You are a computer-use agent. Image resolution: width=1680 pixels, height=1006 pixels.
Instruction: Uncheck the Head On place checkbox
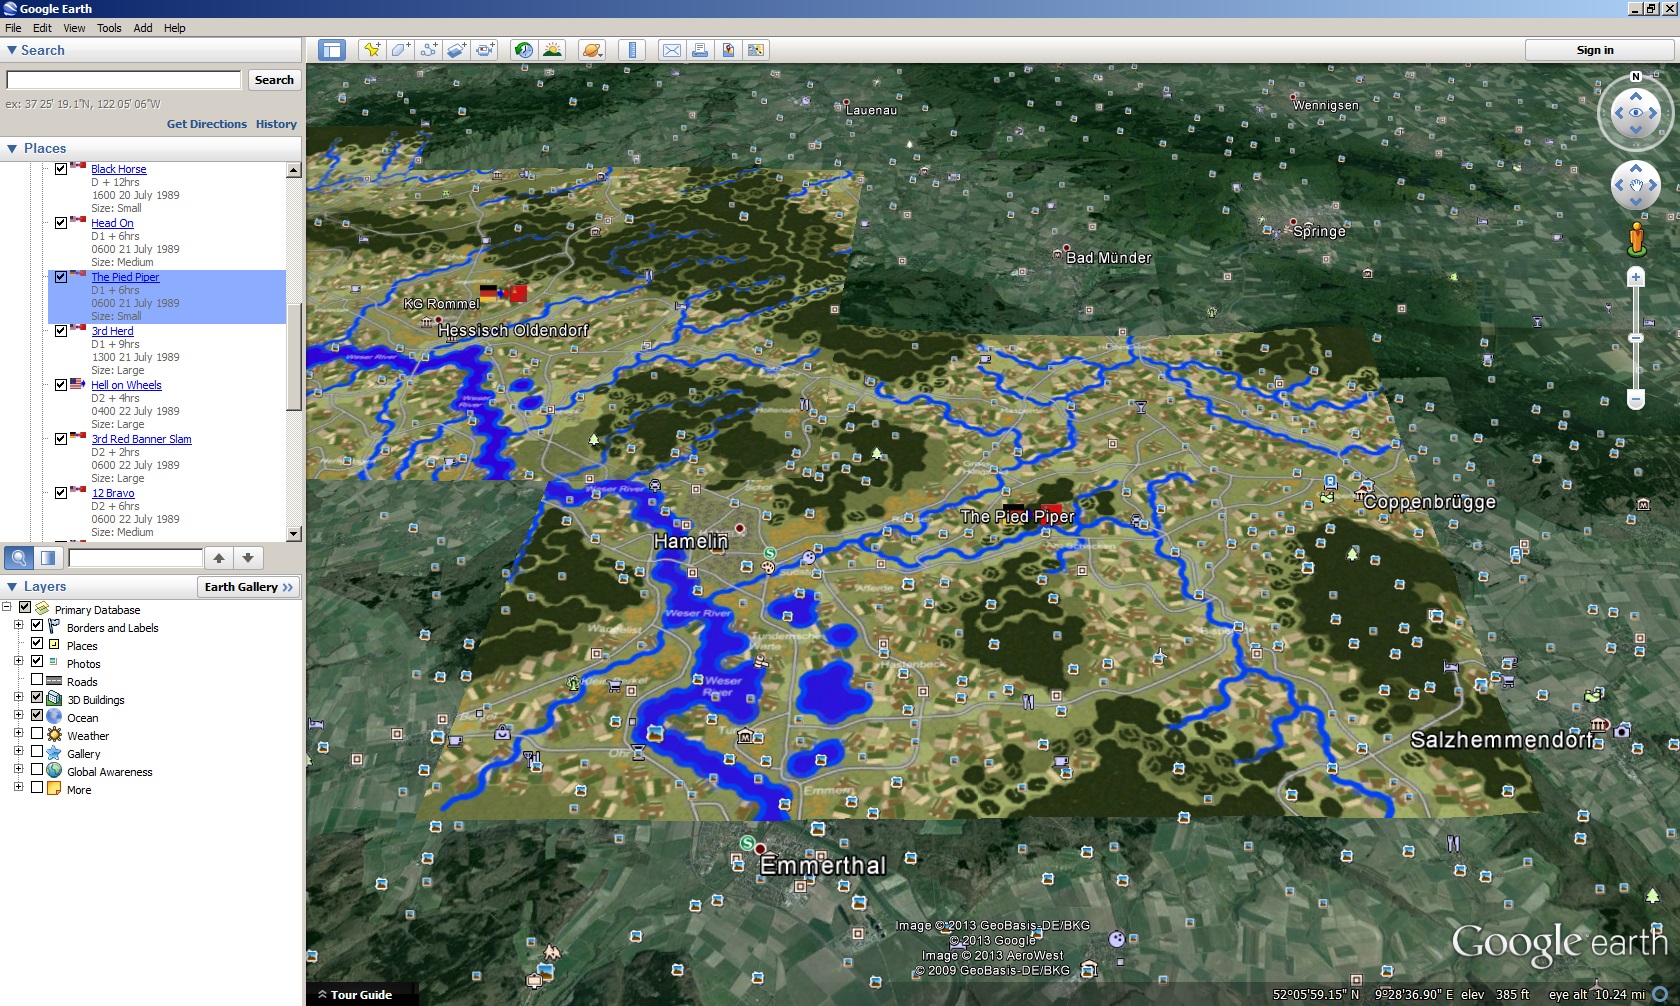click(x=61, y=223)
